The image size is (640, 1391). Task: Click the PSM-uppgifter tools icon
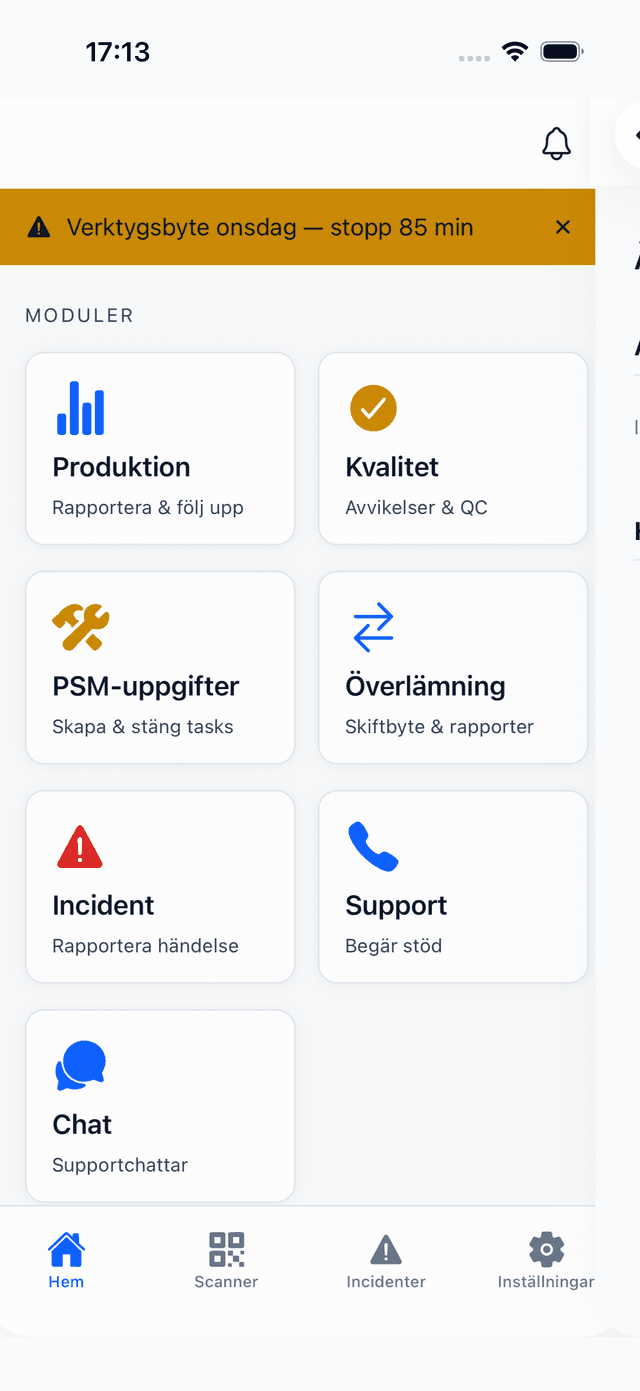80,627
